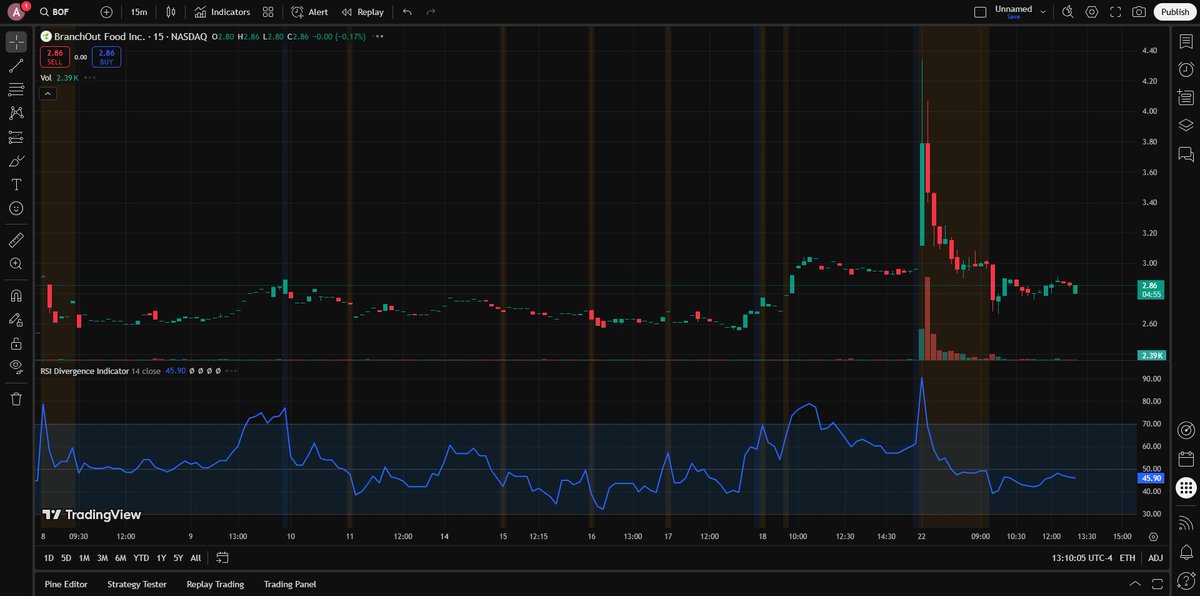
Task: Open the chats panel in right sidebar
Action: coord(1186,154)
